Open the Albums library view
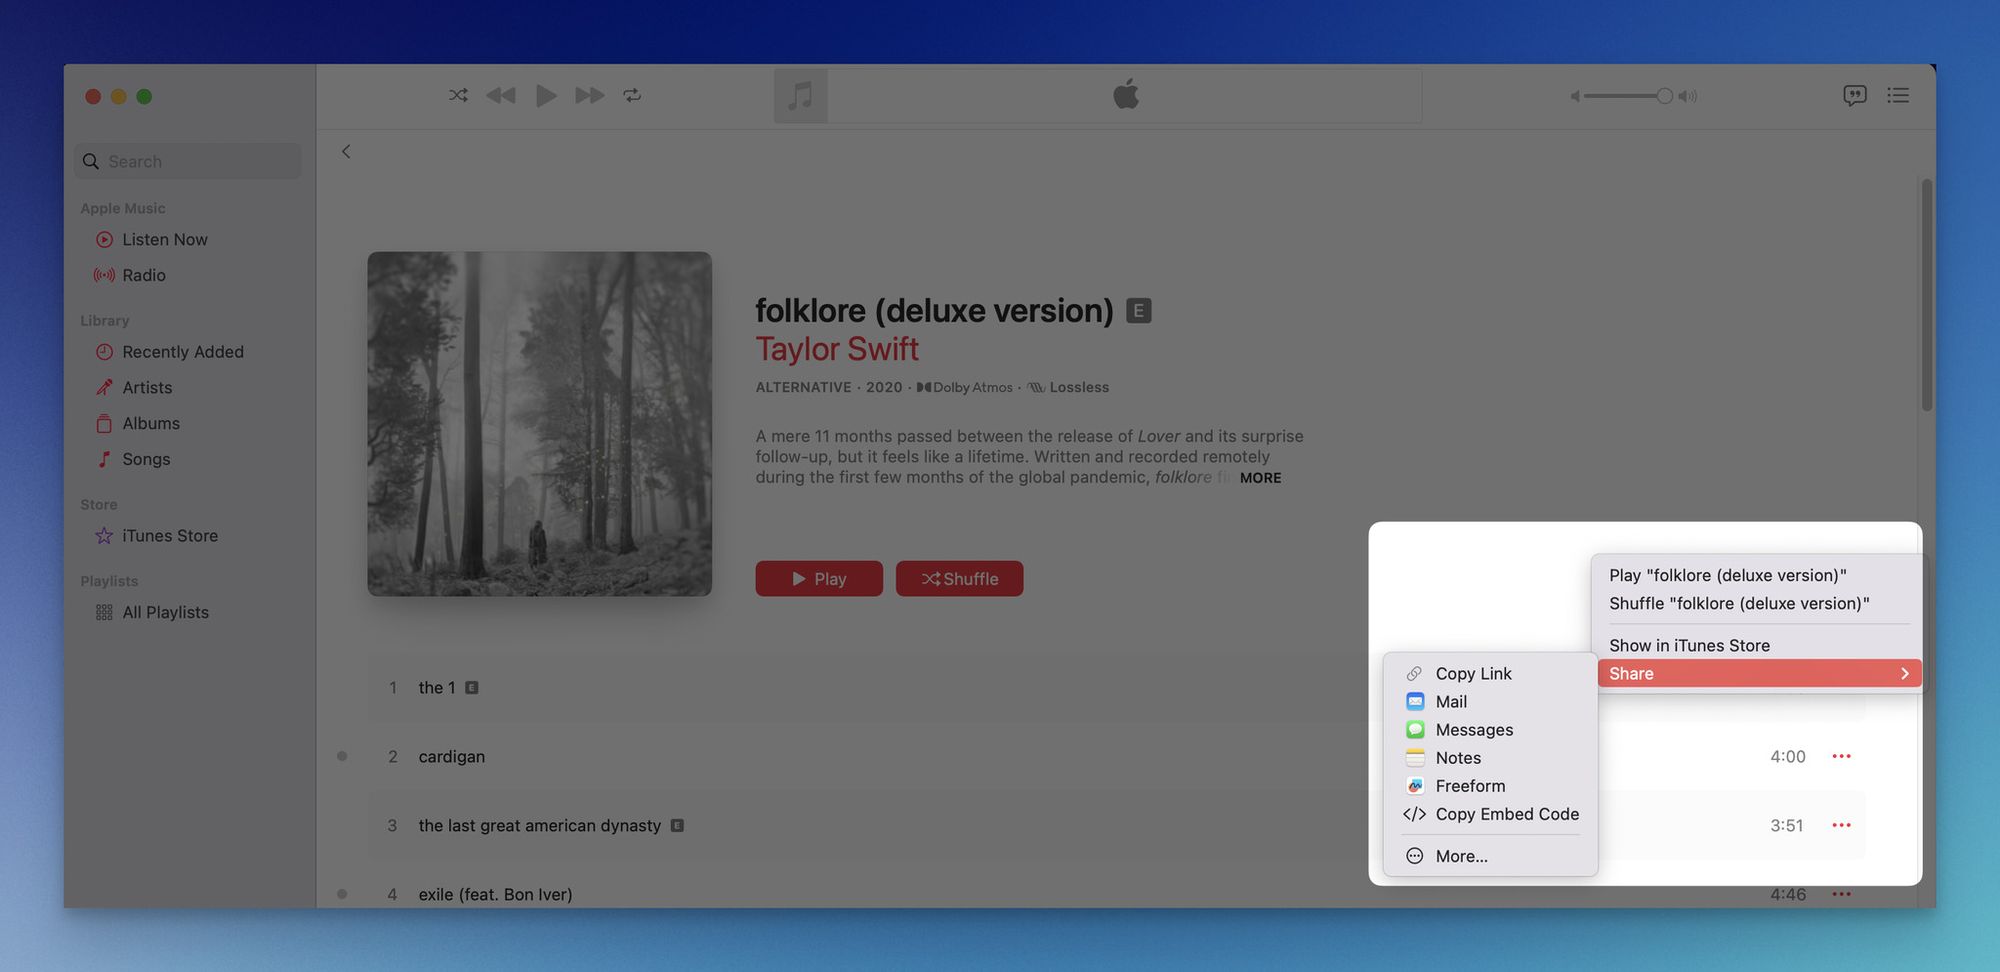 point(151,423)
